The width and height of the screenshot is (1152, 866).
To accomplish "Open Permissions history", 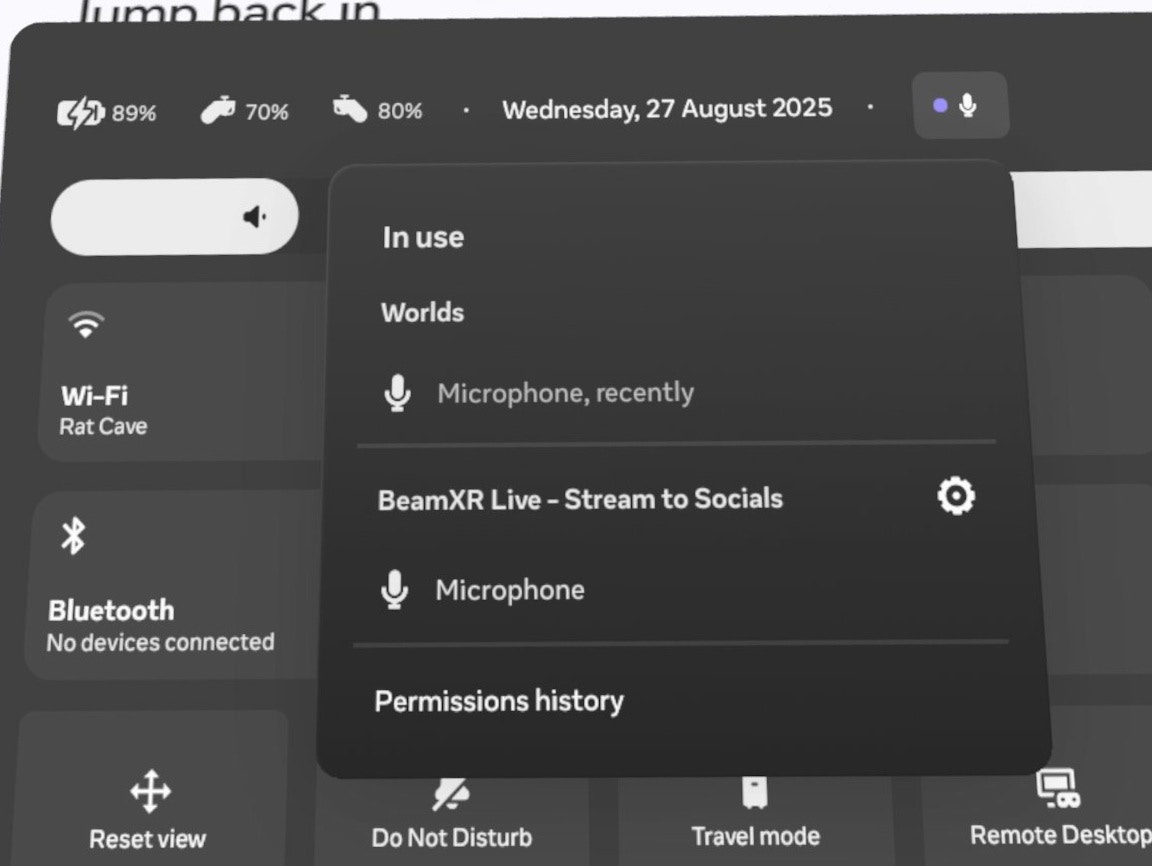I will click(x=499, y=701).
